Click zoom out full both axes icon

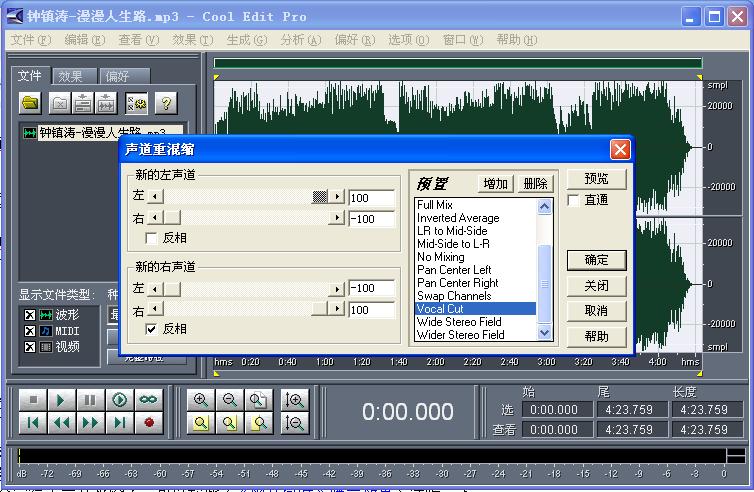[258, 400]
